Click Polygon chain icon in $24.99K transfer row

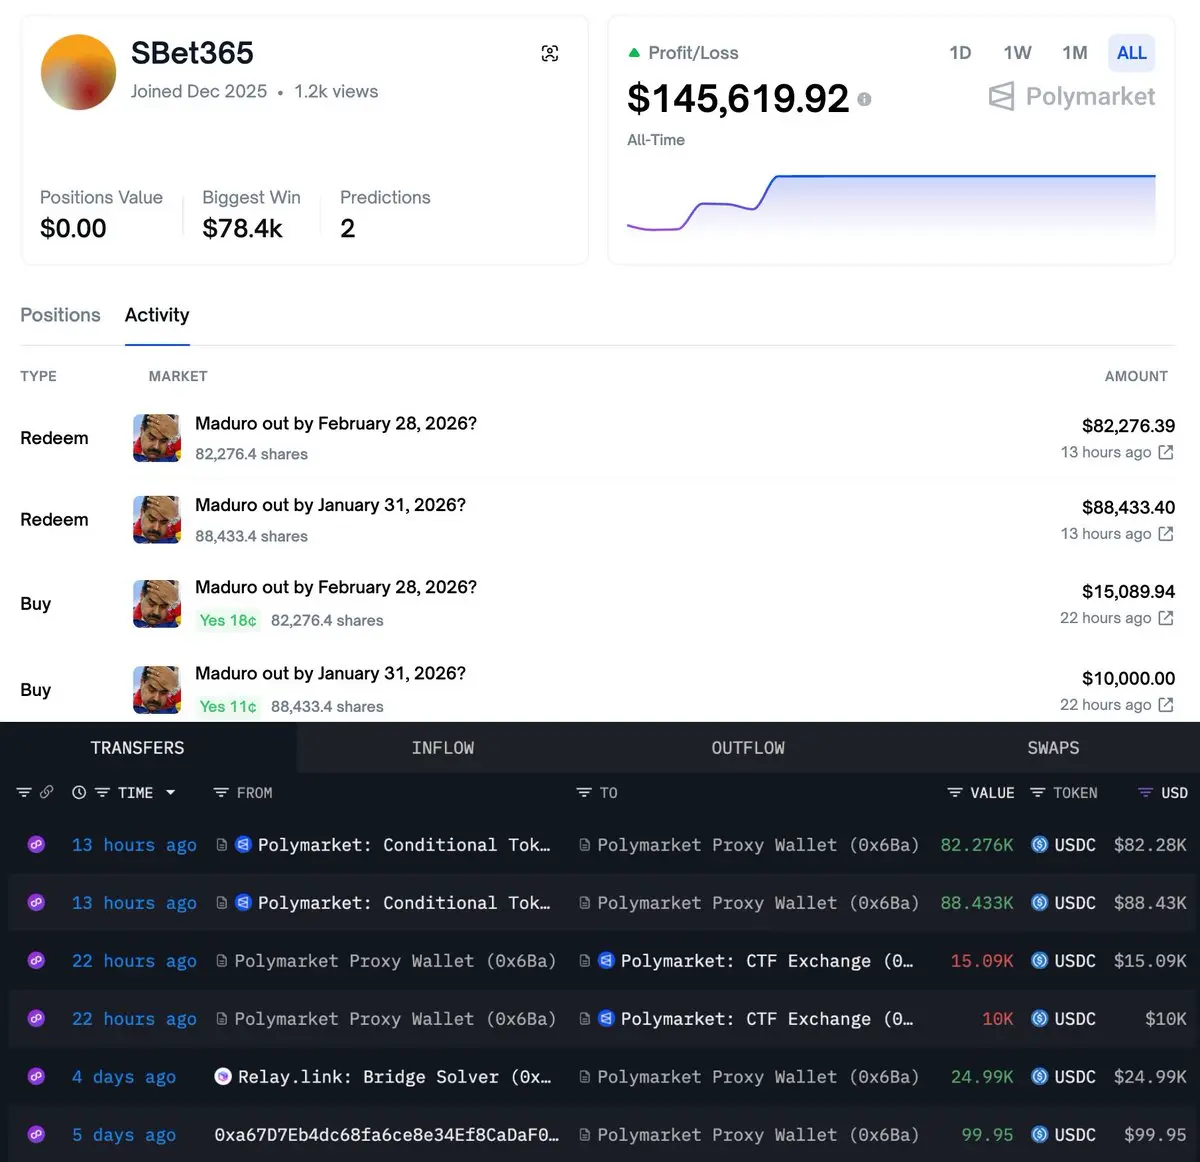click(x=36, y=1077)
